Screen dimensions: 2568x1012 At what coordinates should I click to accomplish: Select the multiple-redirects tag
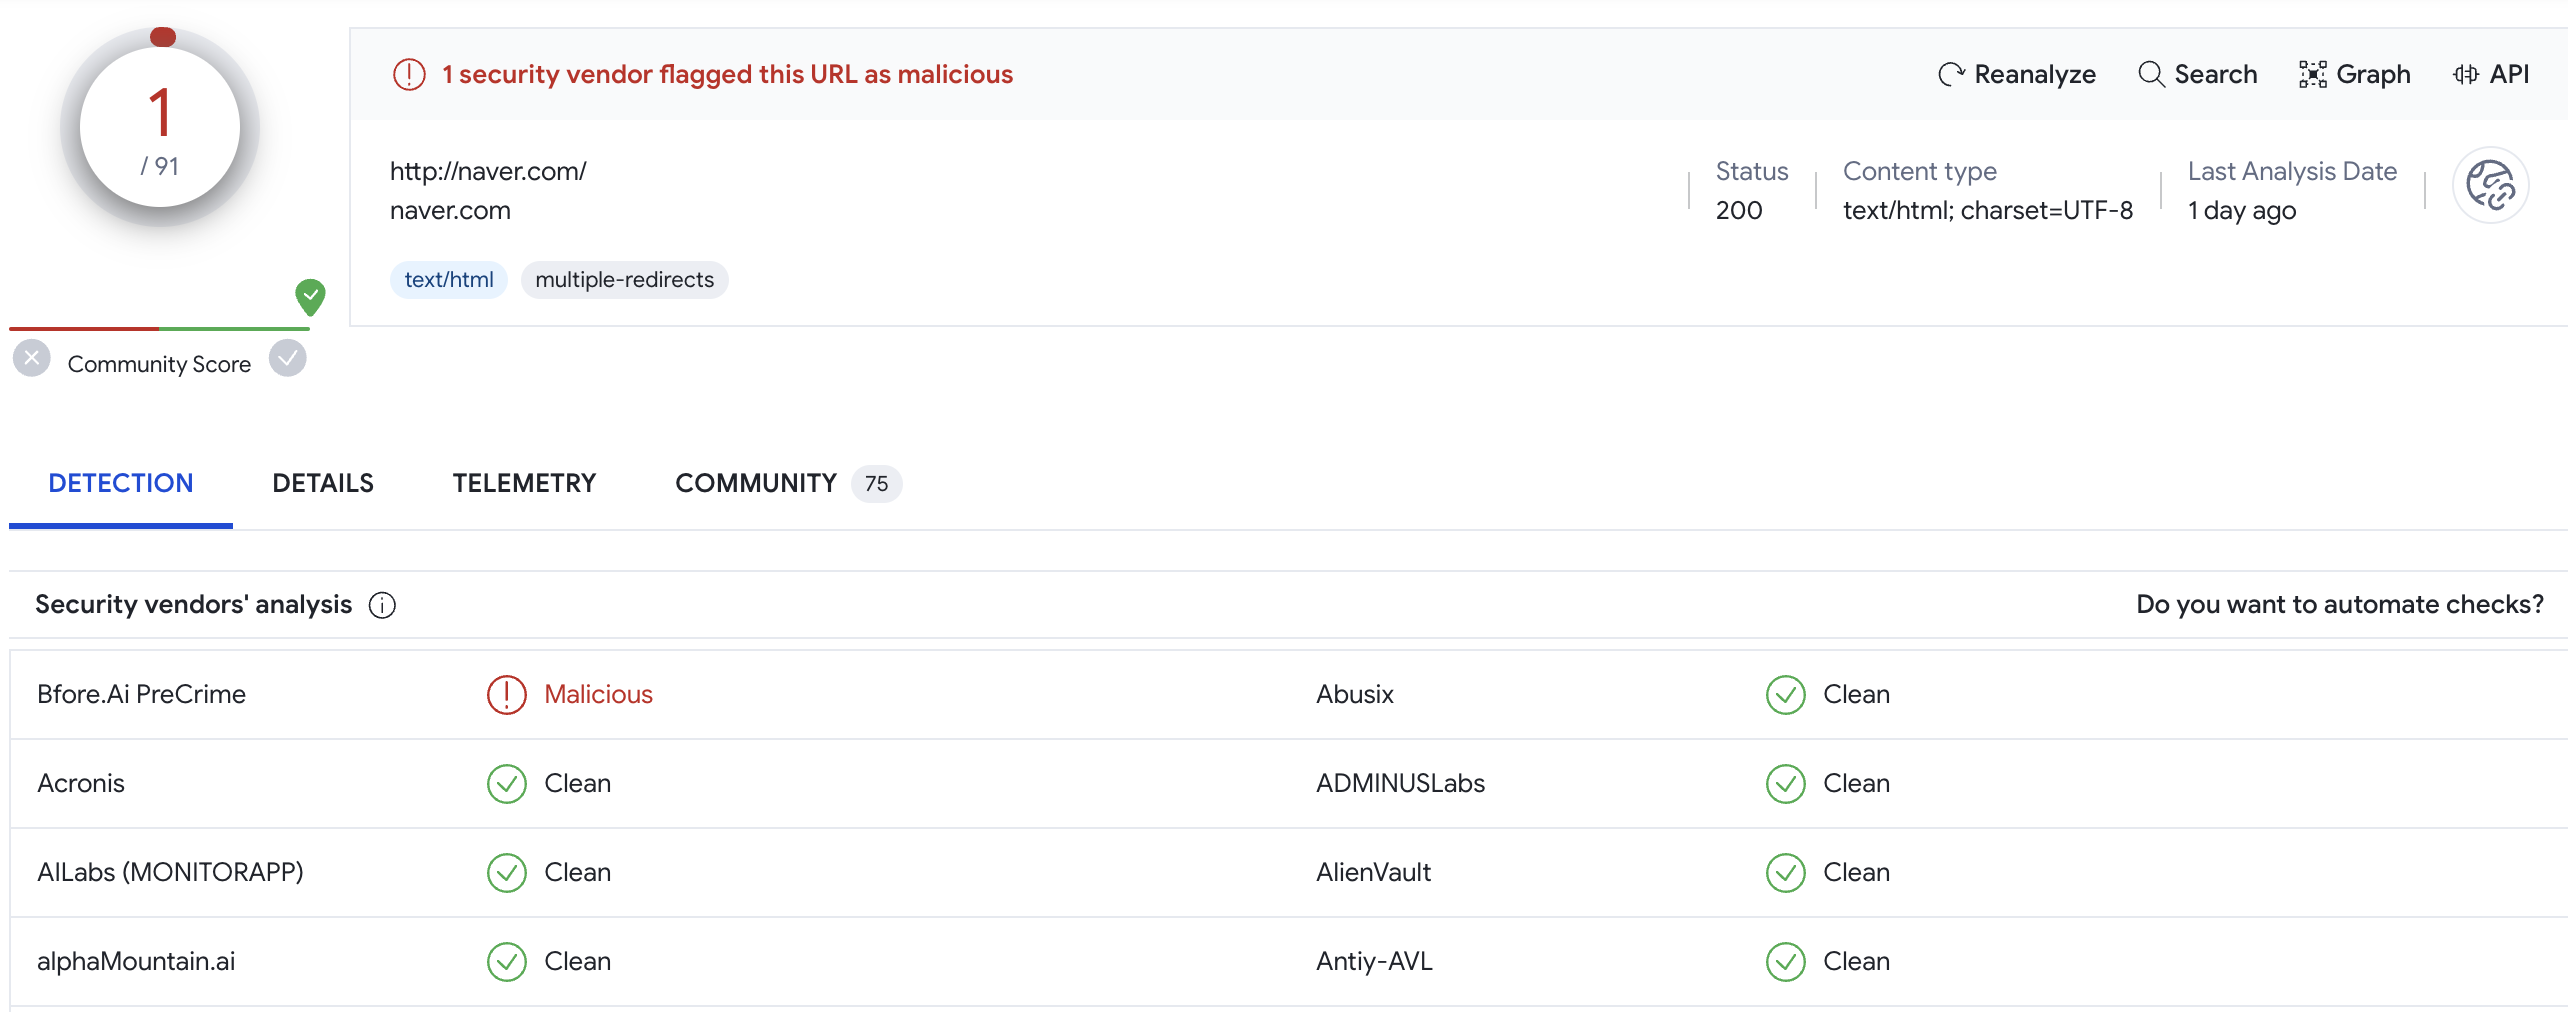click(625, 280)
